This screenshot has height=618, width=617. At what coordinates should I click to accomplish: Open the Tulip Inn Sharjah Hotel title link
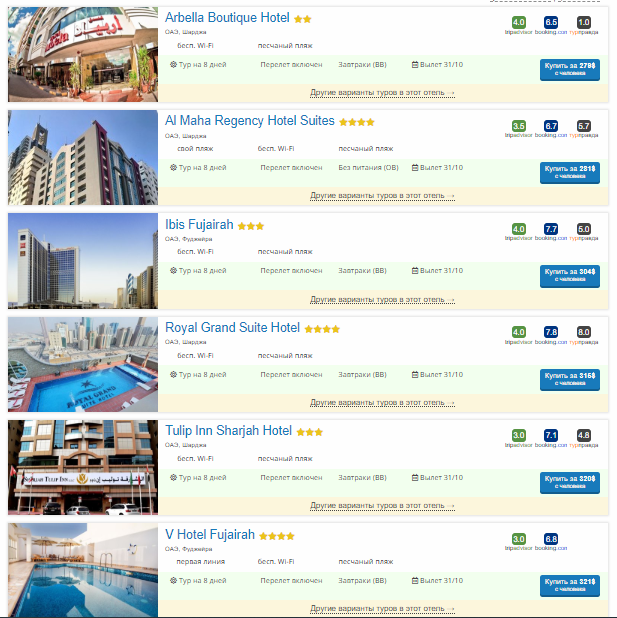(x=228, y=431)
